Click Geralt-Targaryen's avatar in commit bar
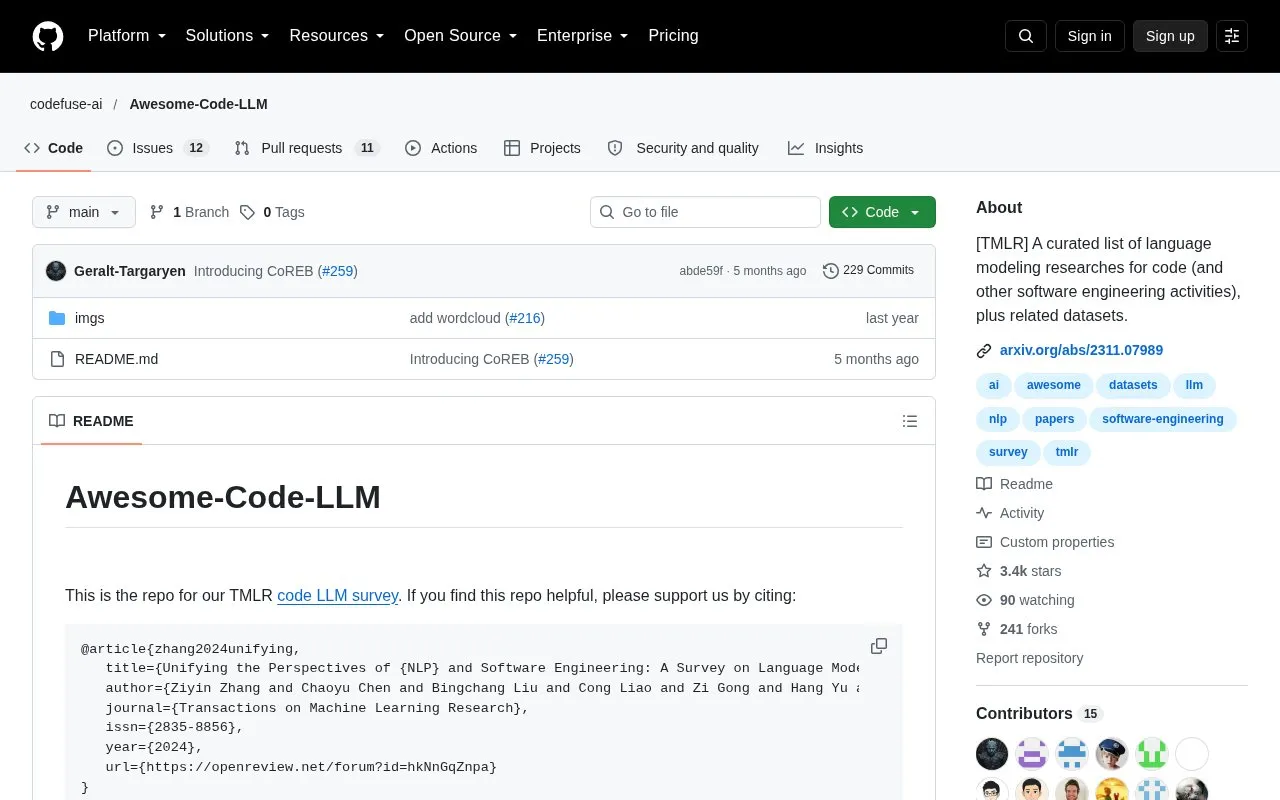 (56, 271)
